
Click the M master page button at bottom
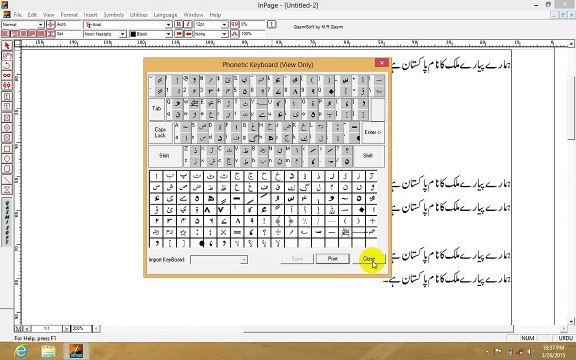coord(18,328)
